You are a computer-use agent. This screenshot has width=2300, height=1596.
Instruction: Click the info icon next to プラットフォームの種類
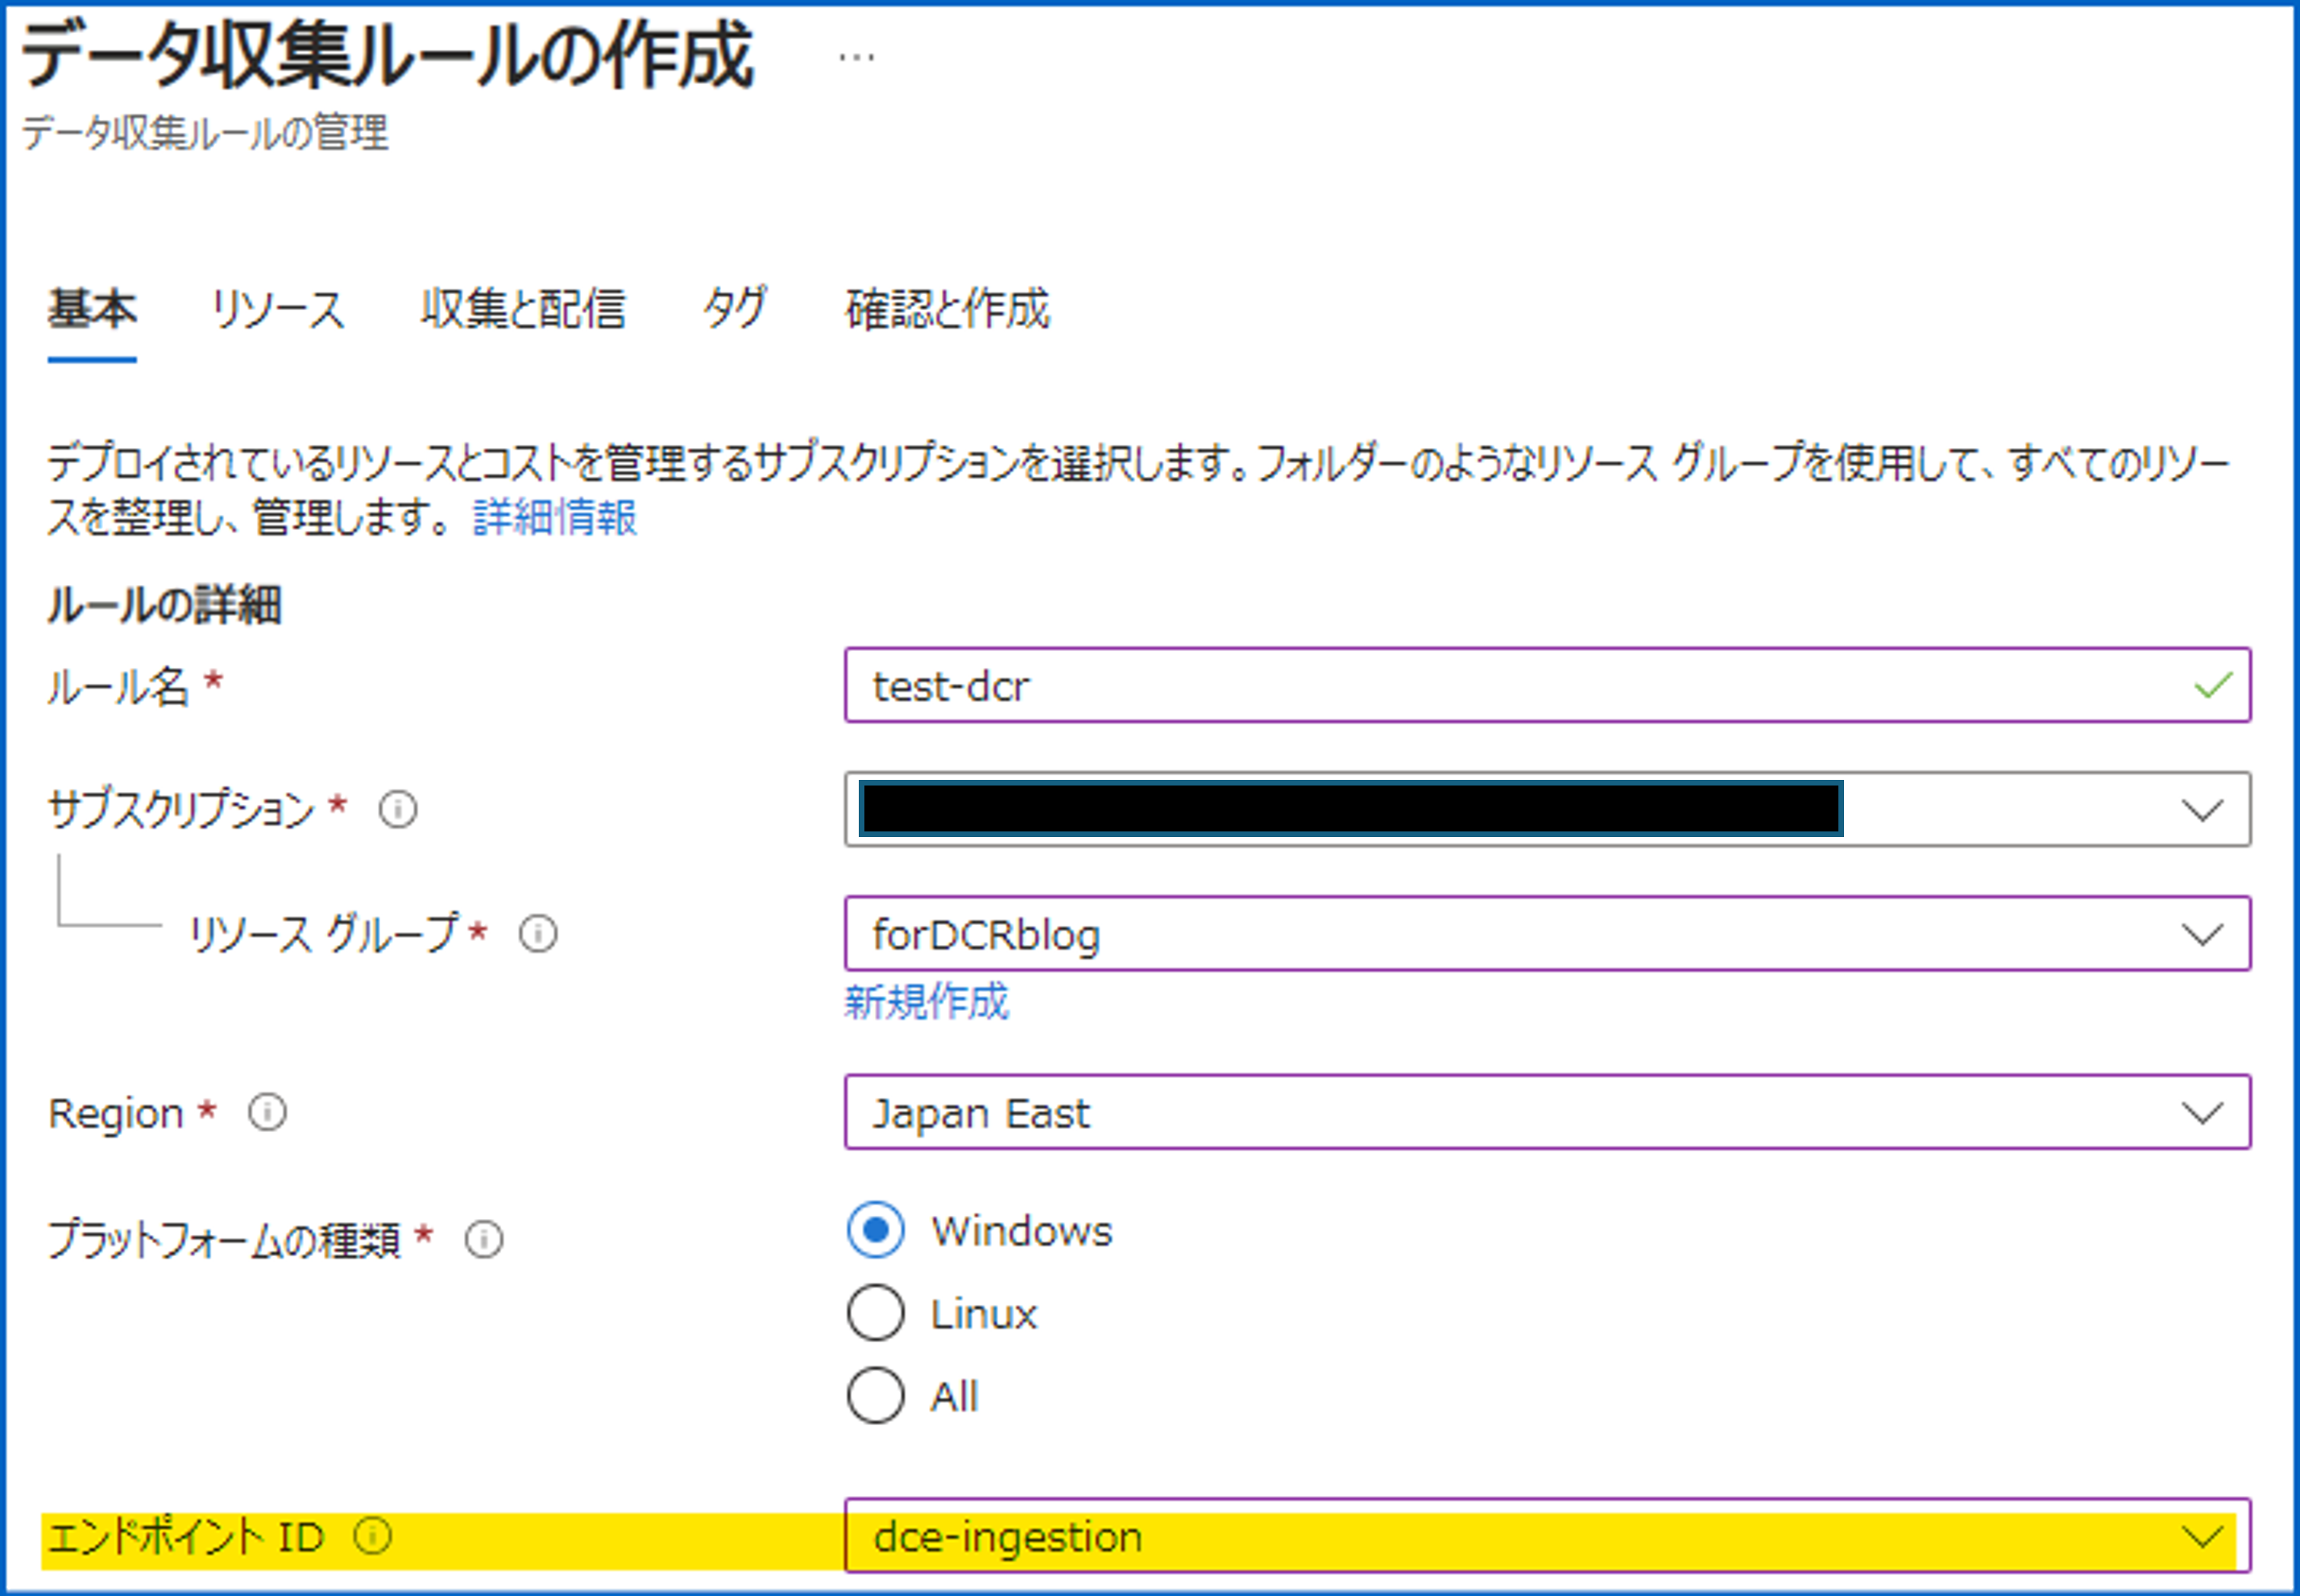coord(484,1240)
